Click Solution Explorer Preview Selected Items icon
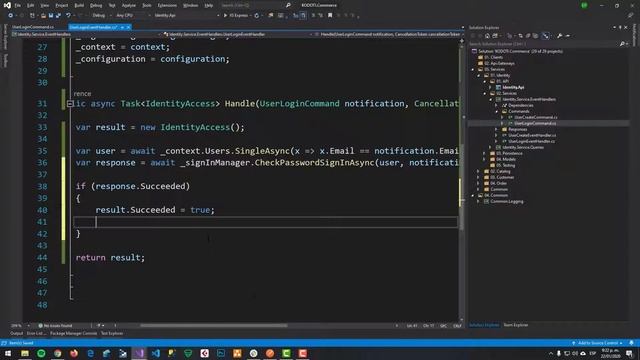Screen dimensions: 640x360 click(x=568, y=36)
